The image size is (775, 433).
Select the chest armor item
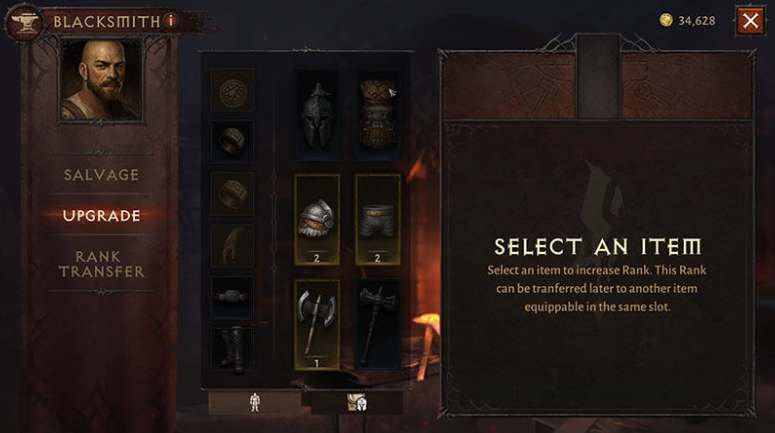tap(378, 115)
